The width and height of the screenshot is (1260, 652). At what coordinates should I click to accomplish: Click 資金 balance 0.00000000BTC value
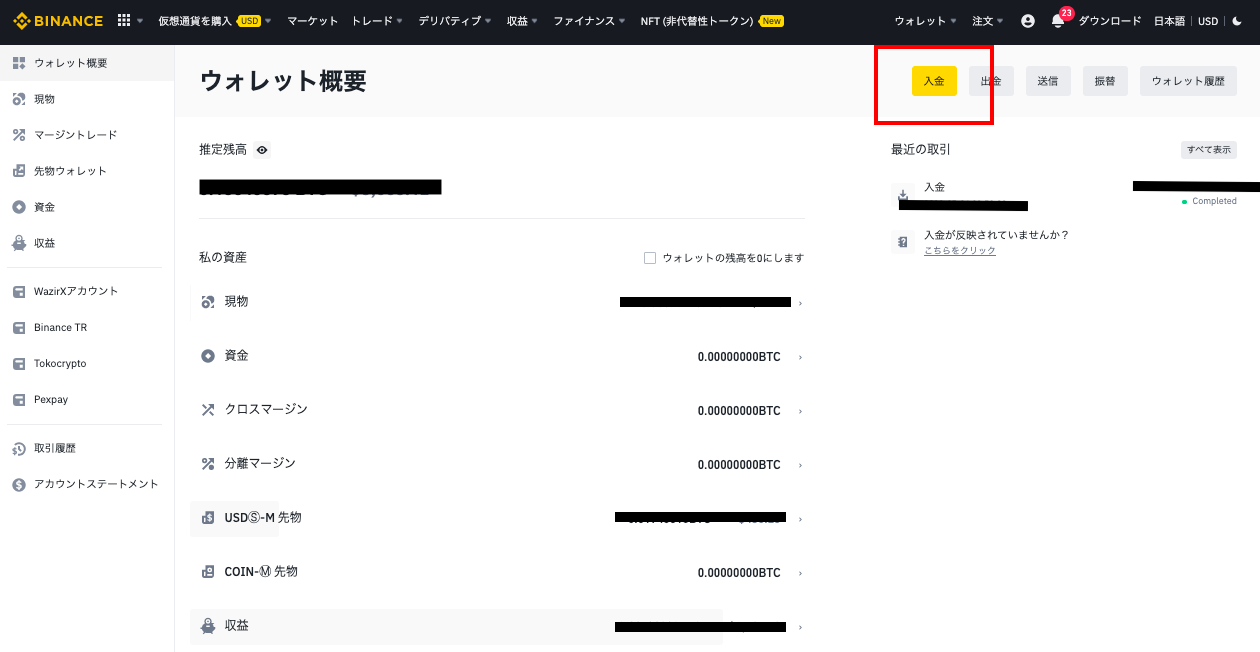tap(739, 357)
